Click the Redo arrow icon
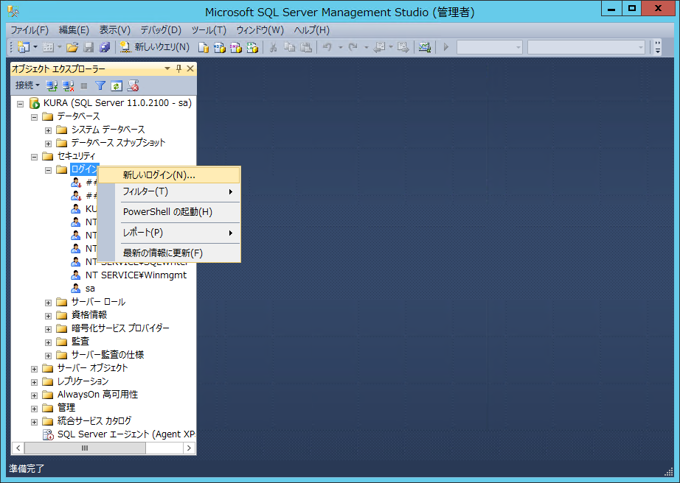 (x=353, y=47)
